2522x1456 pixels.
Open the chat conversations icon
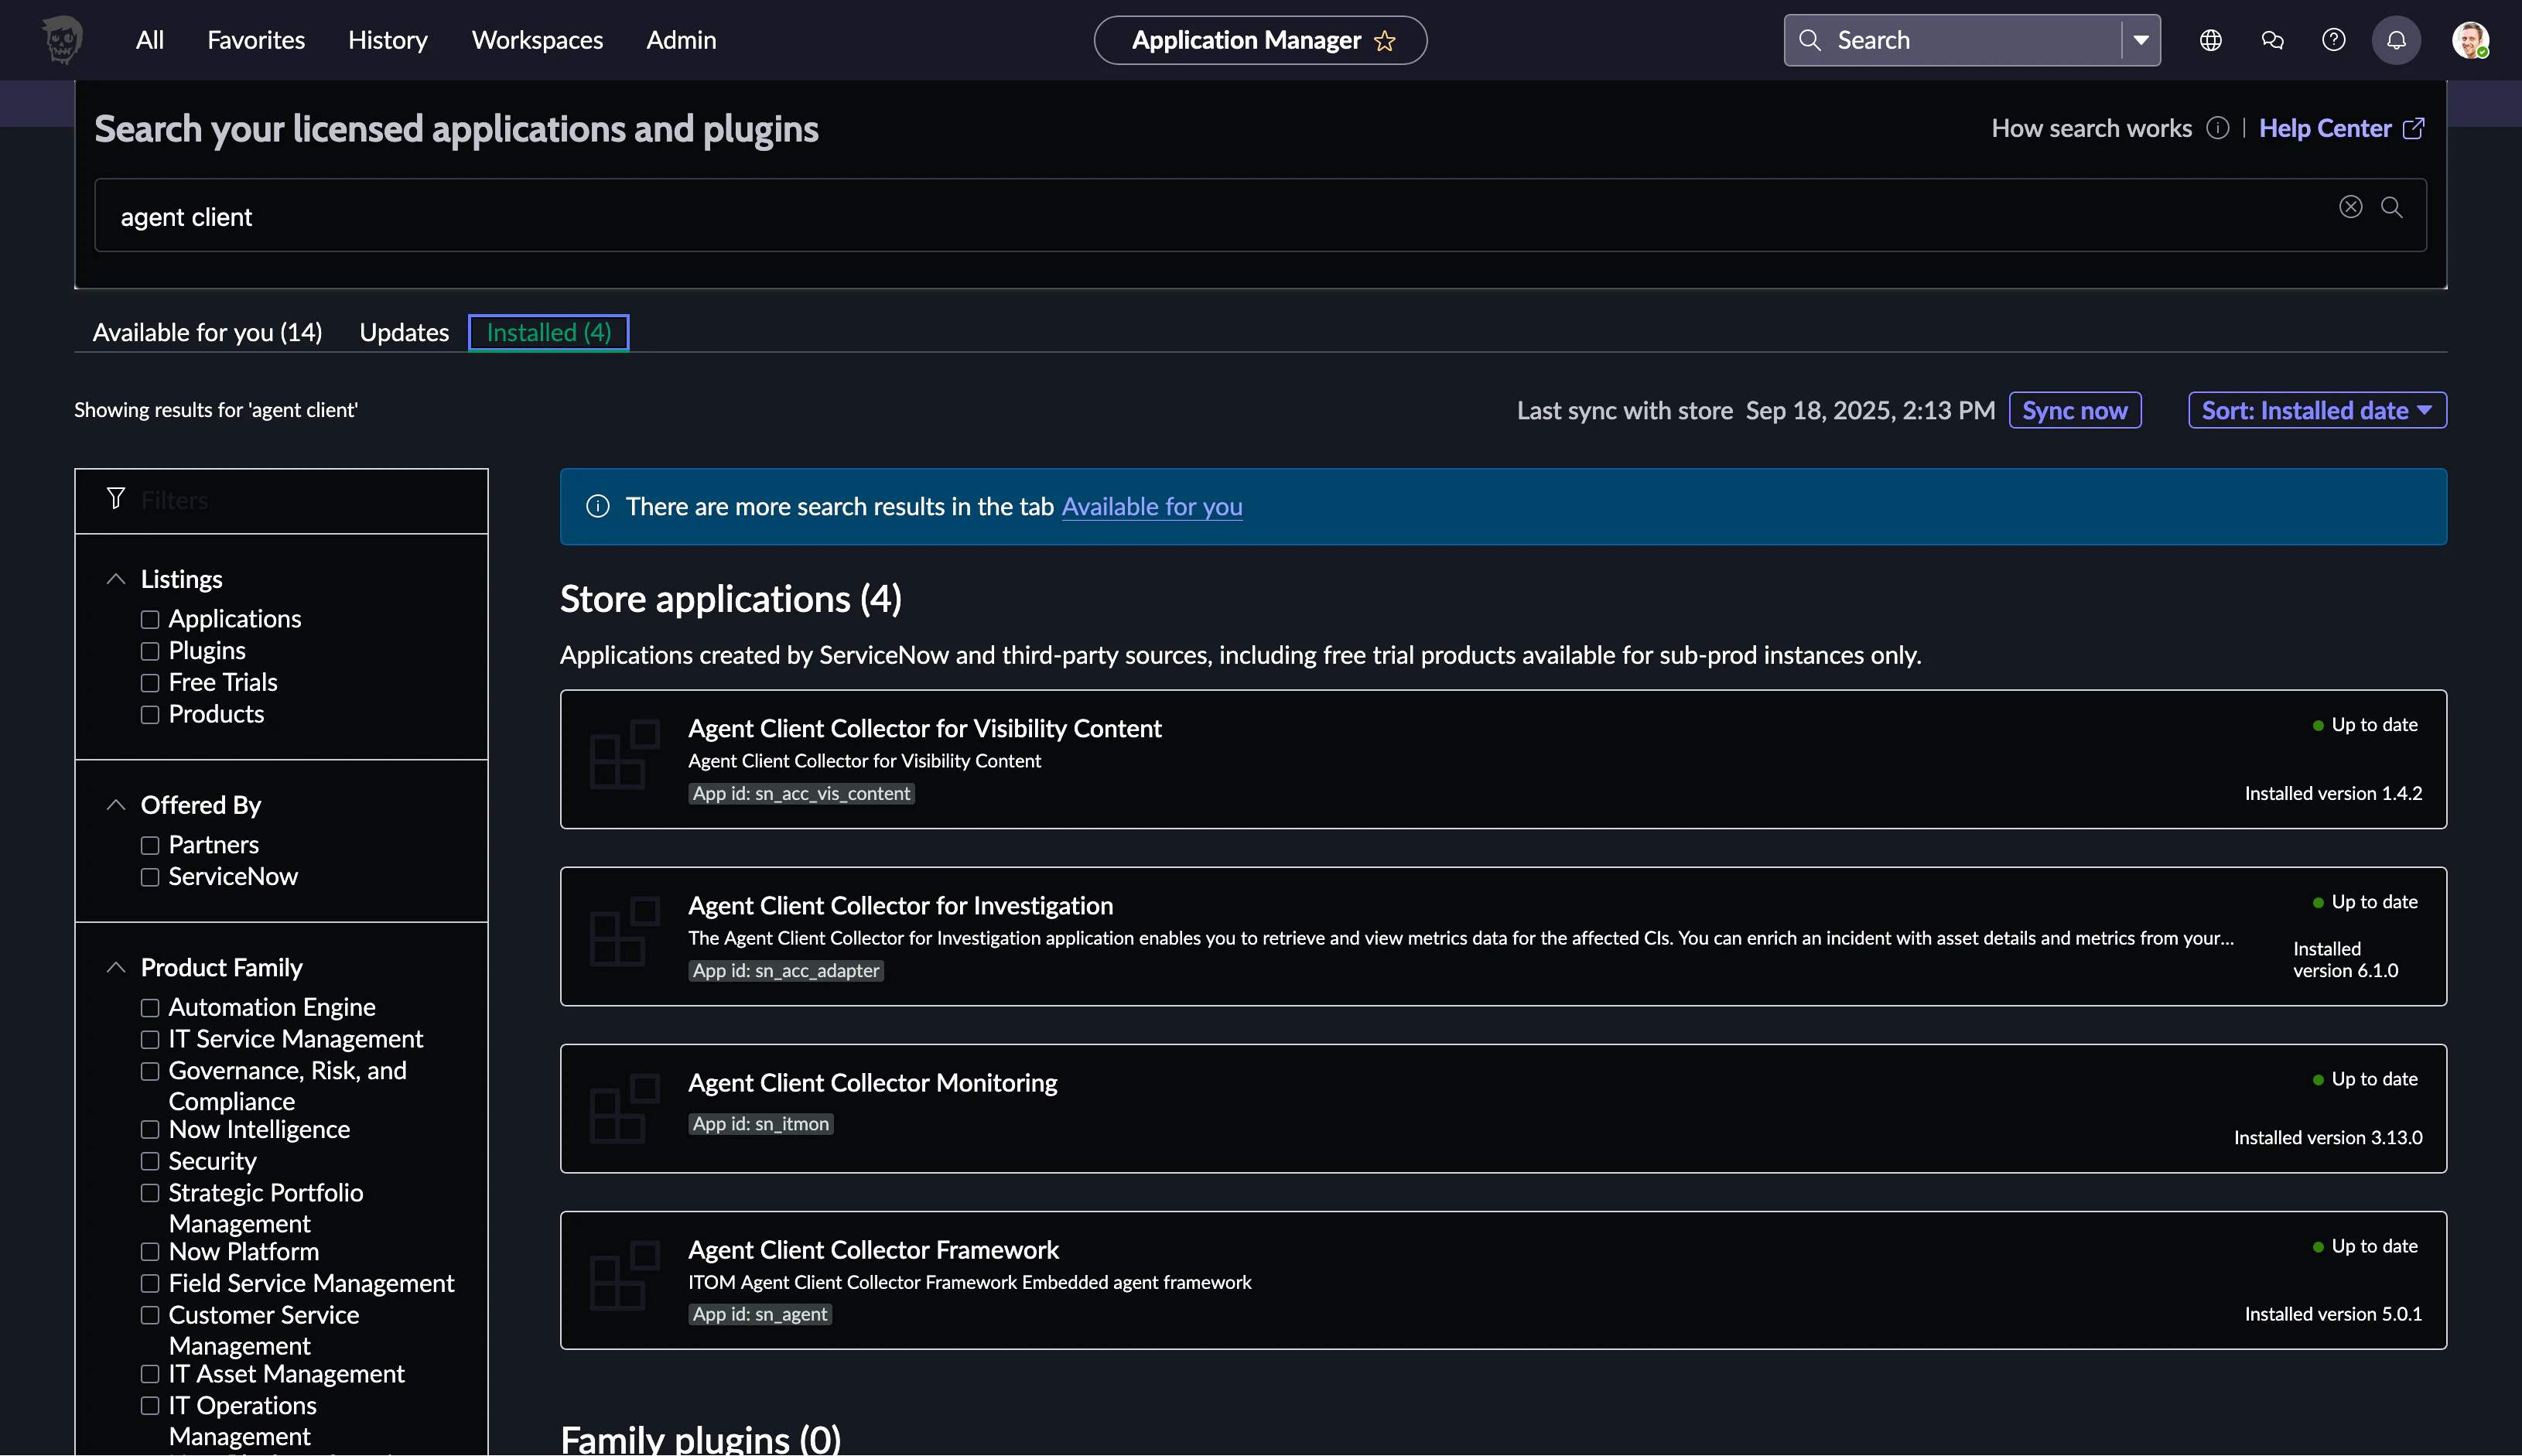2272,40
